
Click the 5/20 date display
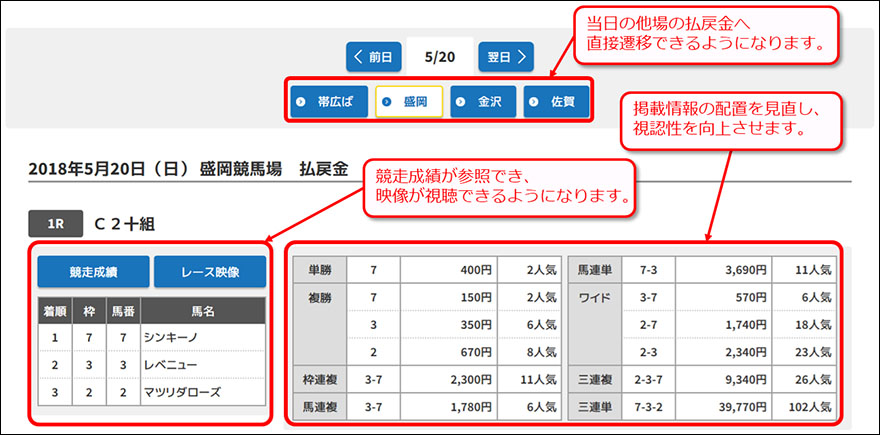tap(441, 57)
